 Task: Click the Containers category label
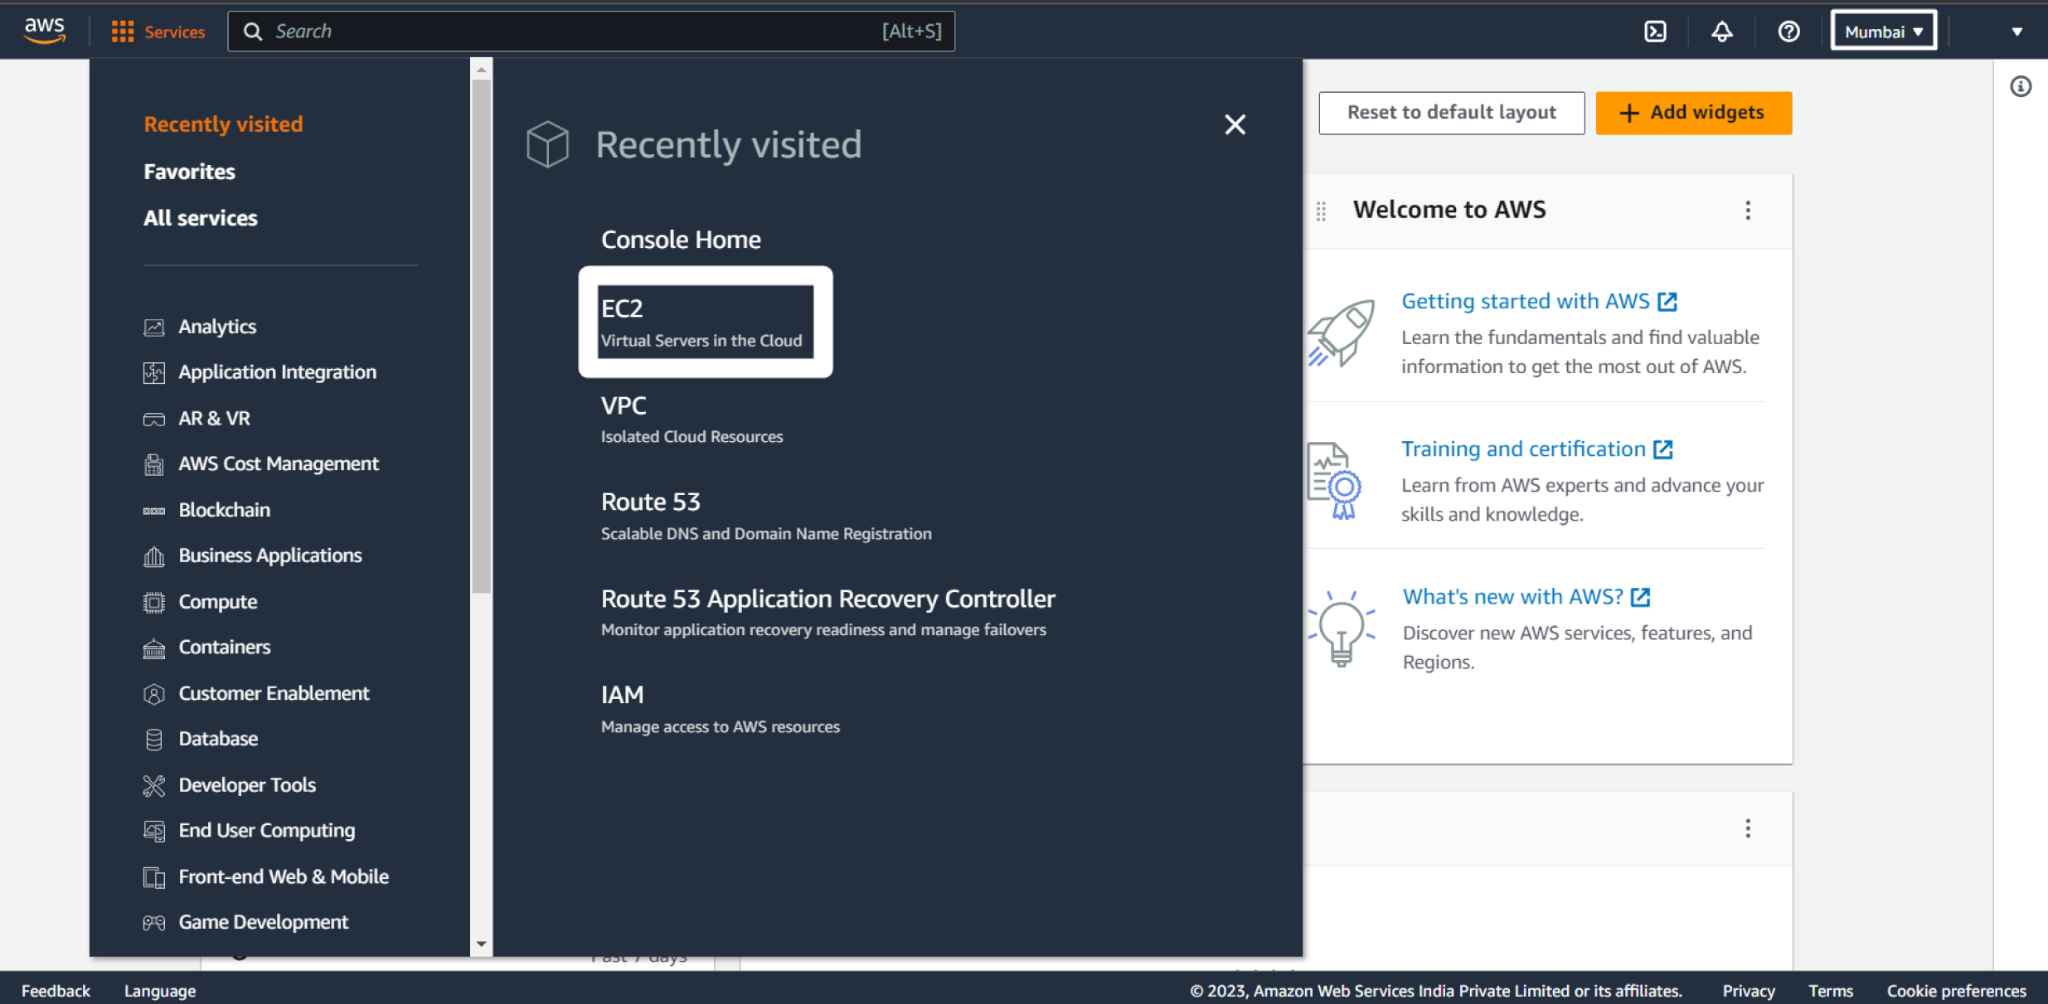click(224, 647)
